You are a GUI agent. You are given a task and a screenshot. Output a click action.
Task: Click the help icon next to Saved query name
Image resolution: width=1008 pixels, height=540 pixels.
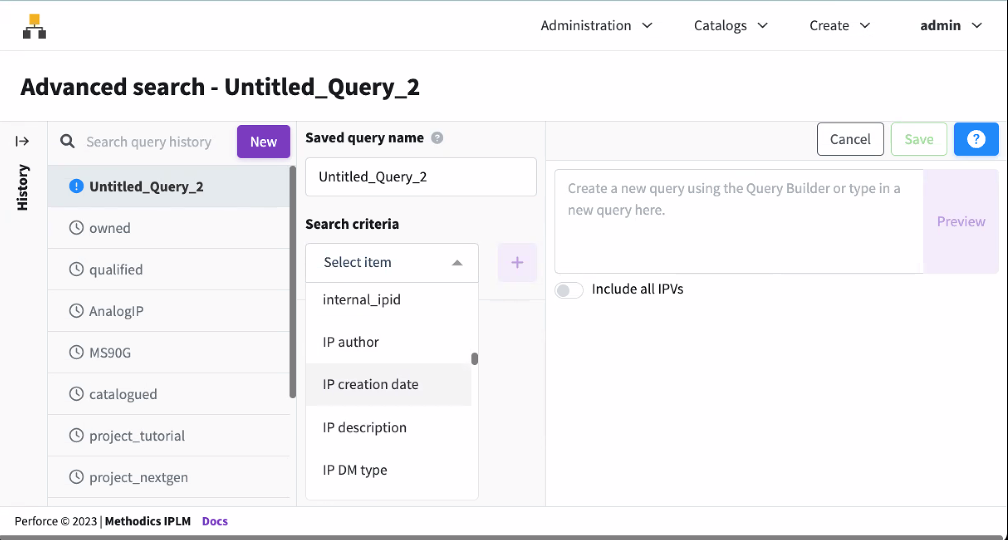[x=437, y=138]
